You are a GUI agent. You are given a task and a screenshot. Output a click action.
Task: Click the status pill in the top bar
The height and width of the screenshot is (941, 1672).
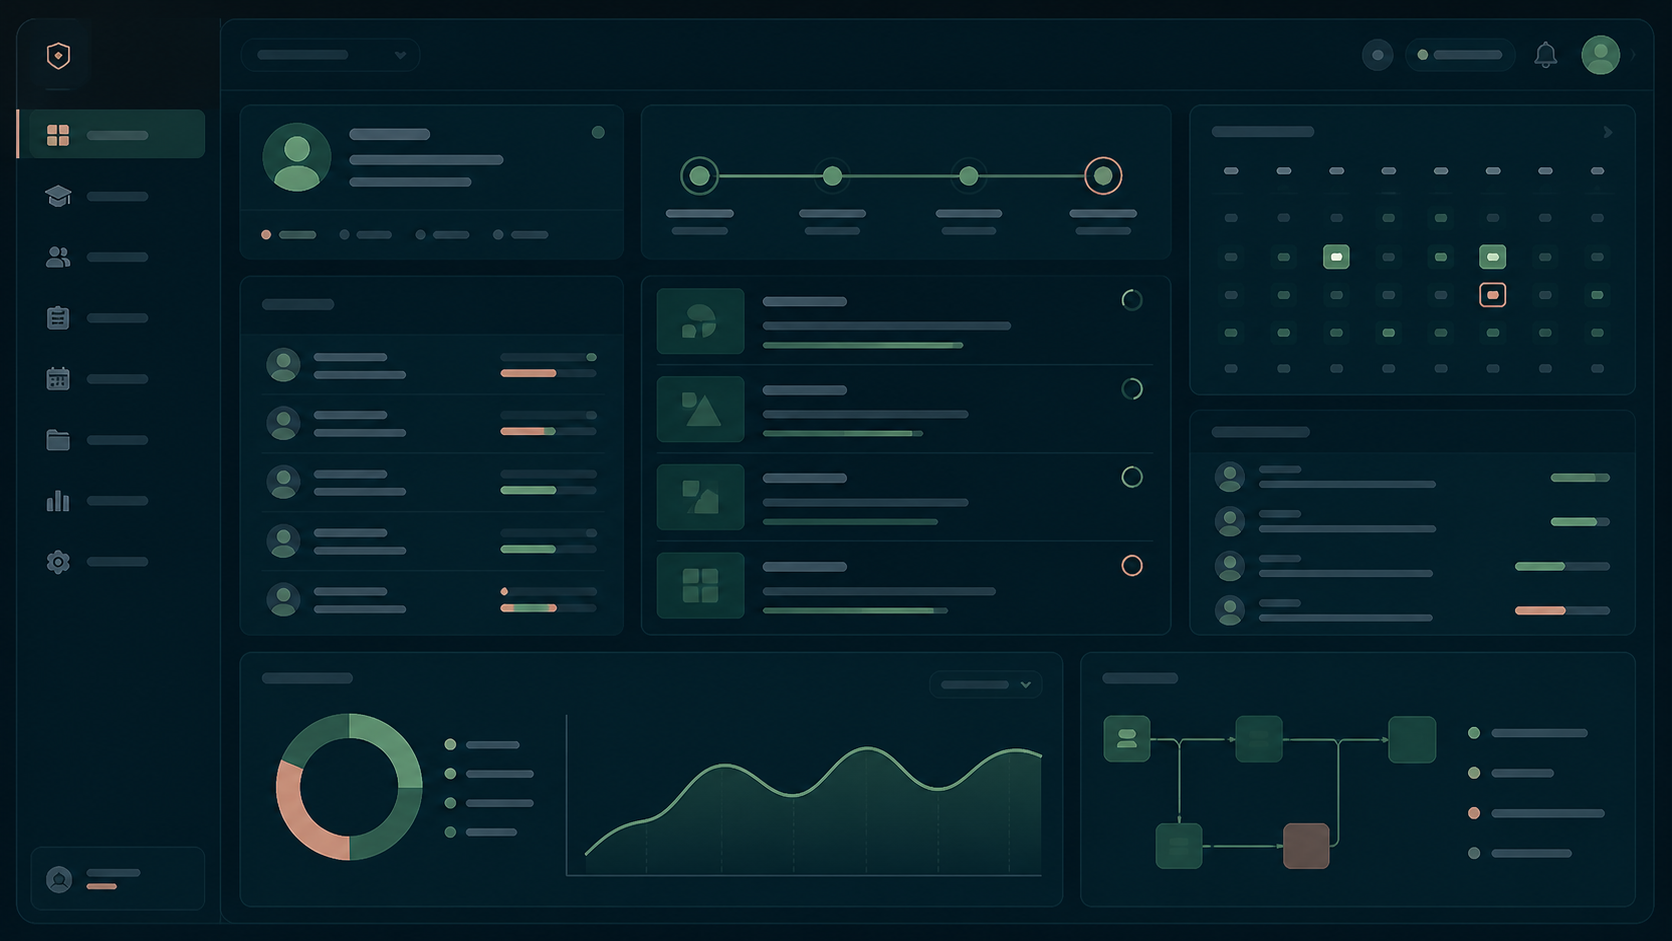(1460, 55)
